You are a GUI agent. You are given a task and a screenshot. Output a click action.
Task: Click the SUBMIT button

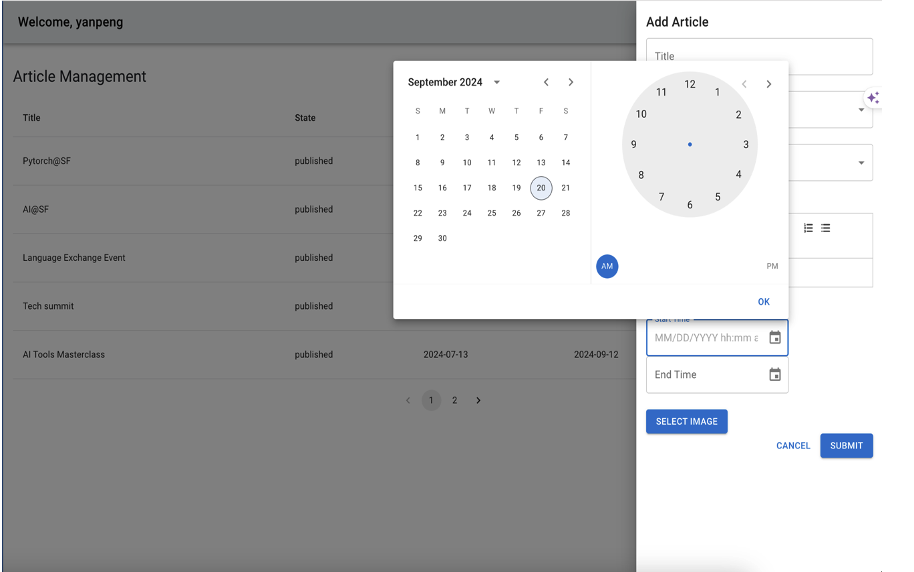pos(846,446)
